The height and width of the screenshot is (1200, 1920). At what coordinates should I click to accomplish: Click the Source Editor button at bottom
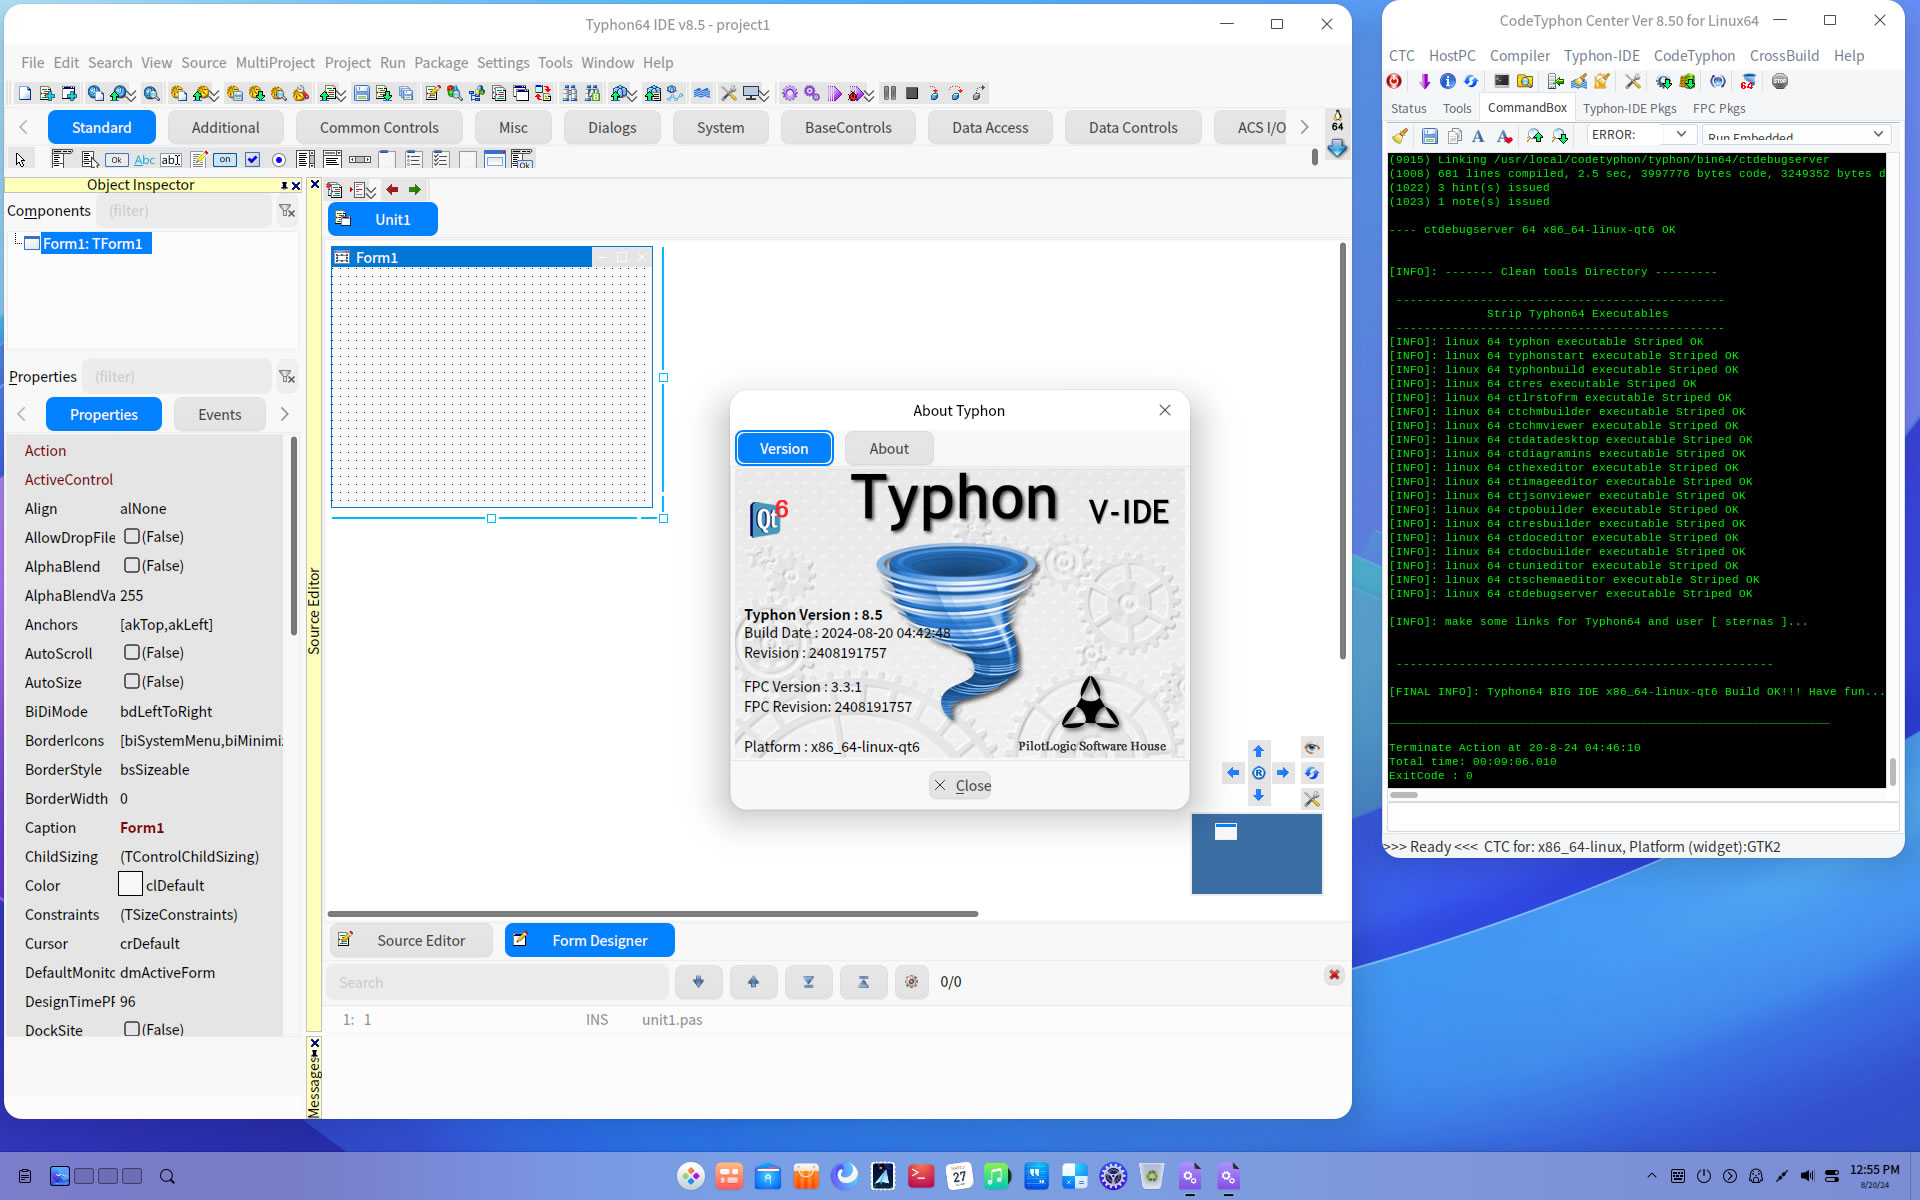click(x=411, y=940)
